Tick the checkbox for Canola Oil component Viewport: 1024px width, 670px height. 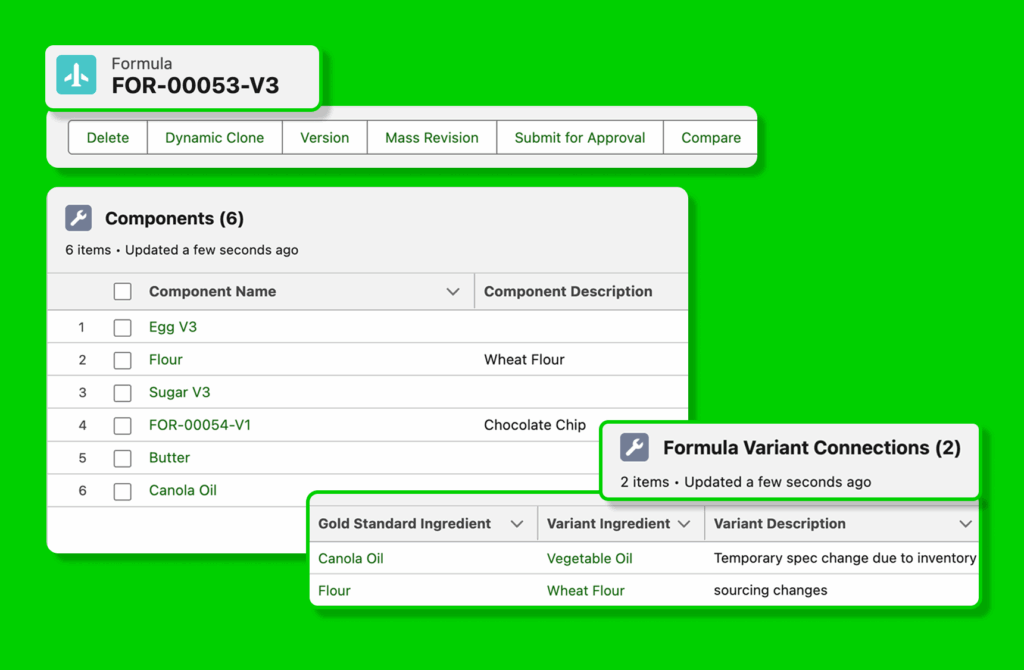coord(122,491)
